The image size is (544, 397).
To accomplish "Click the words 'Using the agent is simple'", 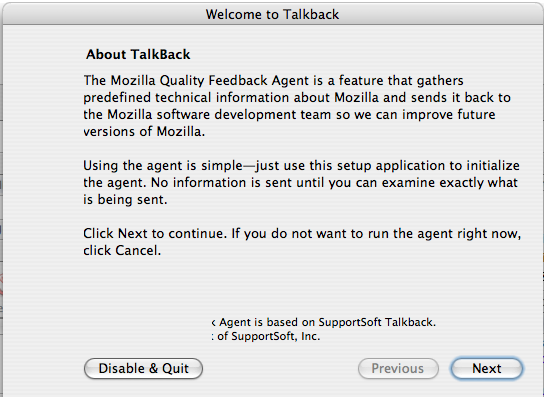I will tap(163, 166).
